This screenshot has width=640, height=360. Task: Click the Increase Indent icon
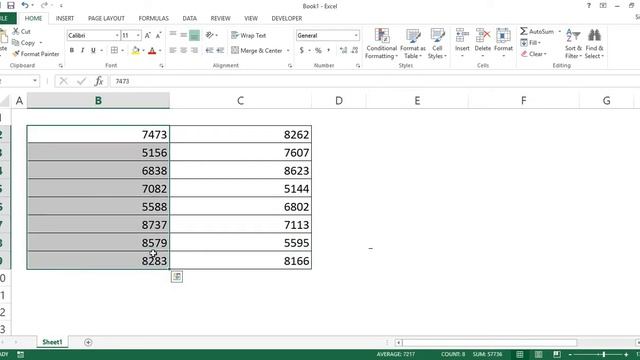[220, 50]
